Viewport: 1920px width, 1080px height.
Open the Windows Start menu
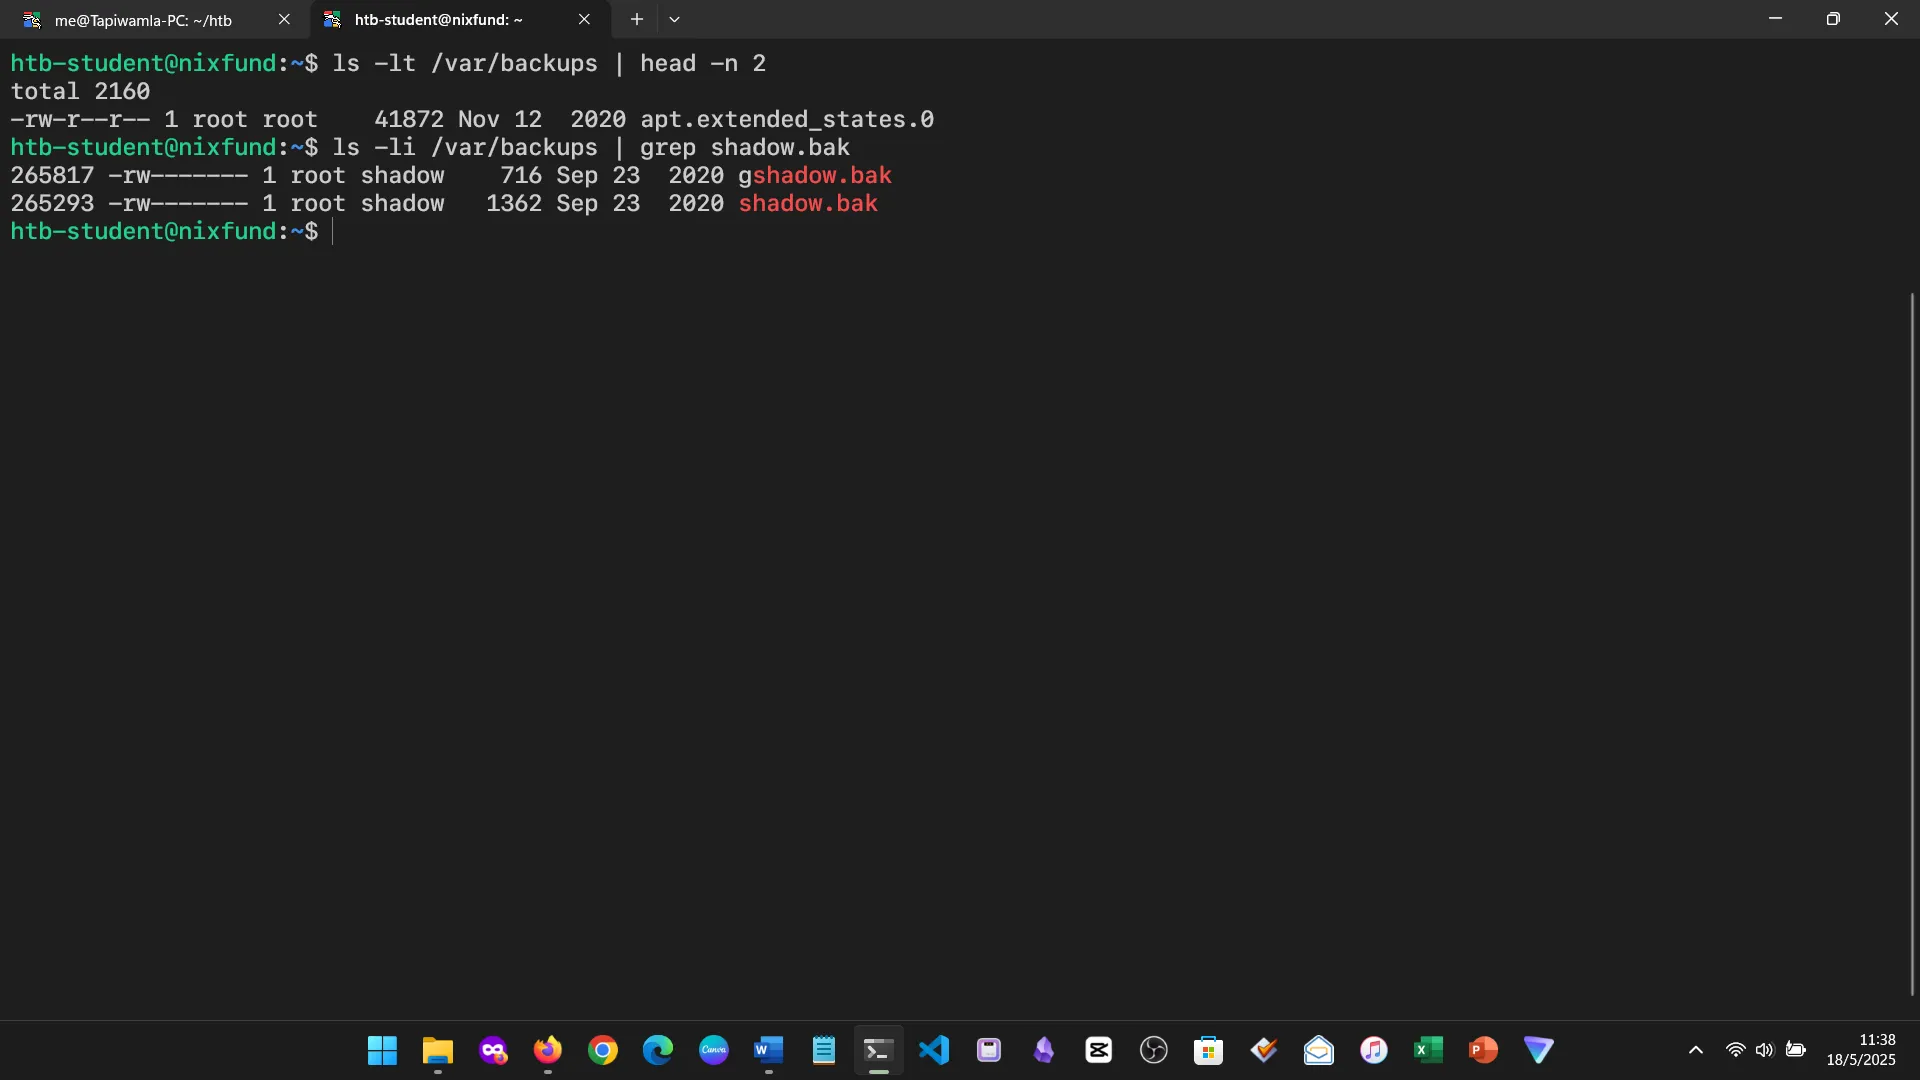point(382,1050)
